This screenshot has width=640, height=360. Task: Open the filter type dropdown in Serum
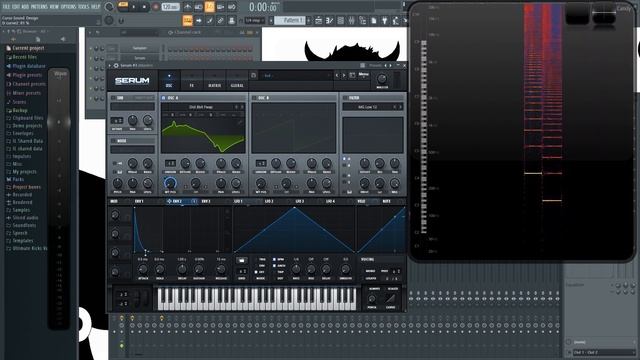click(367, 107)
